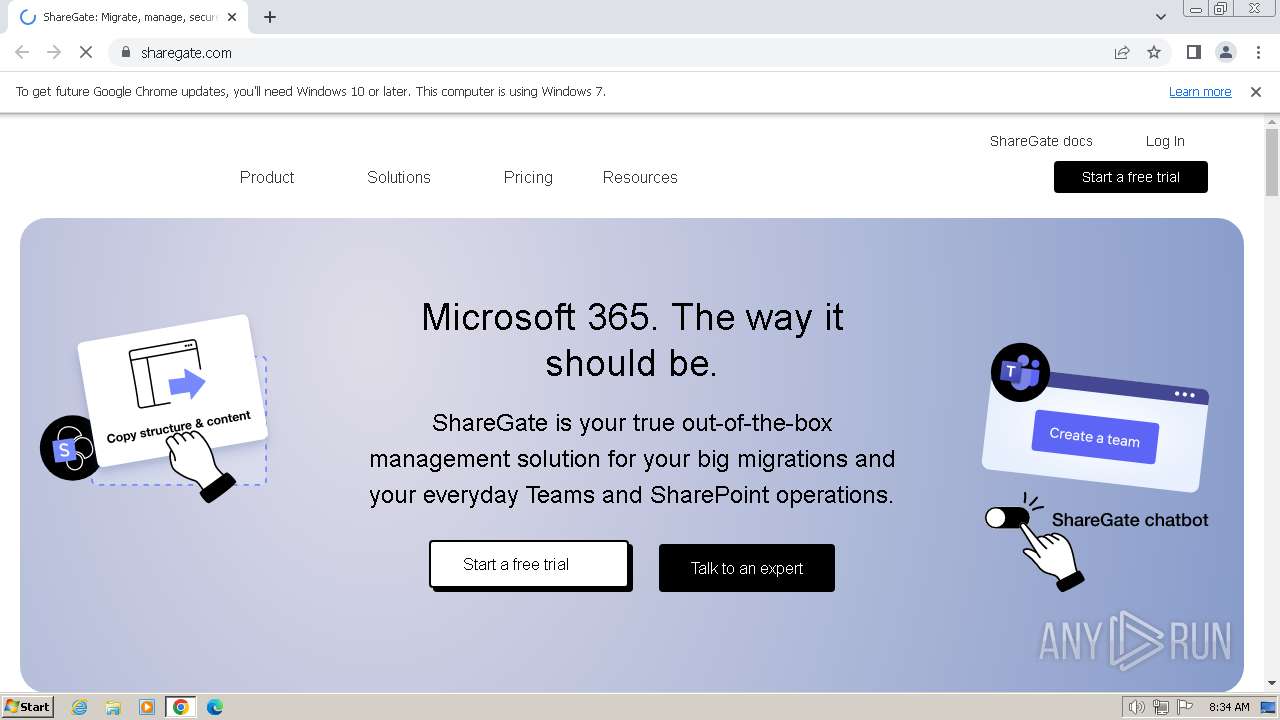Open the Learn more link
Viewport: 1280px width, 720px height.
point(1200,91)
